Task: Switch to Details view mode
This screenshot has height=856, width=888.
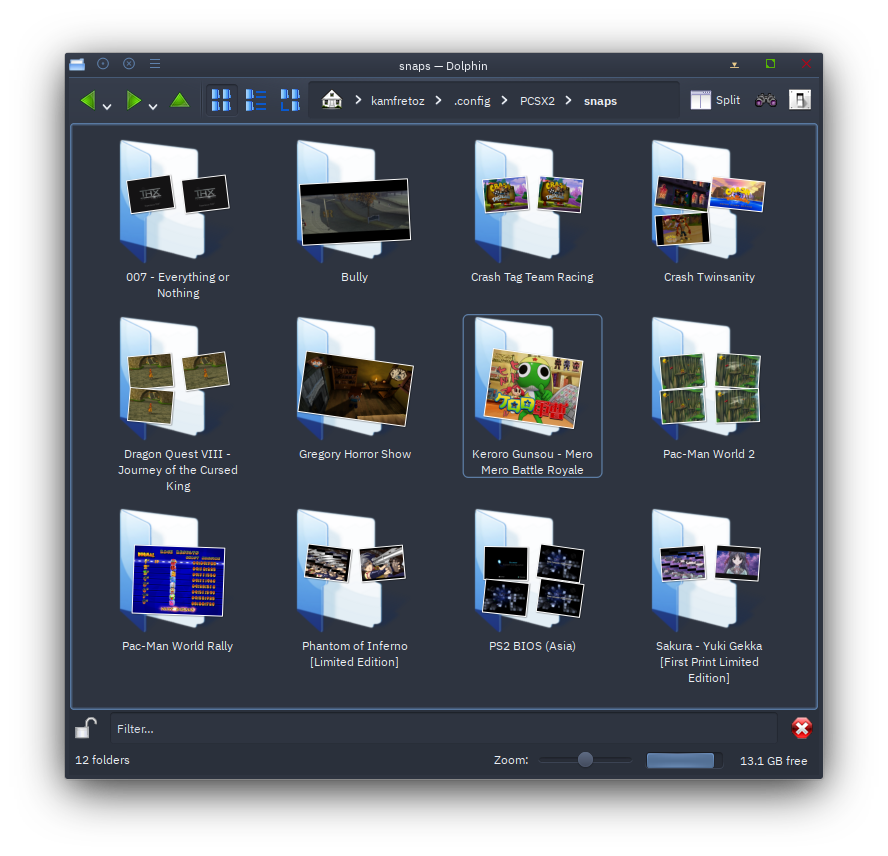Action: (290, 100)
